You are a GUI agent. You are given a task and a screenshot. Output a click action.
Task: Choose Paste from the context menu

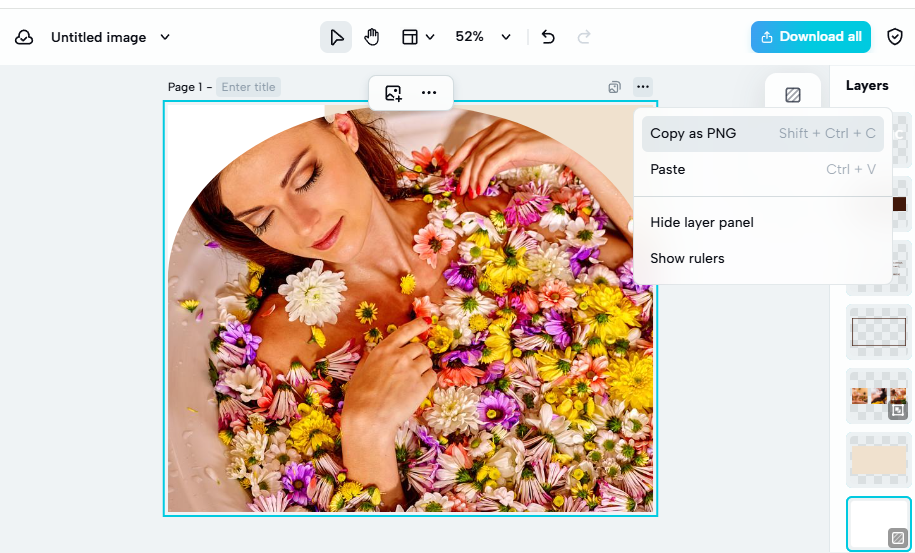[763, 170]
